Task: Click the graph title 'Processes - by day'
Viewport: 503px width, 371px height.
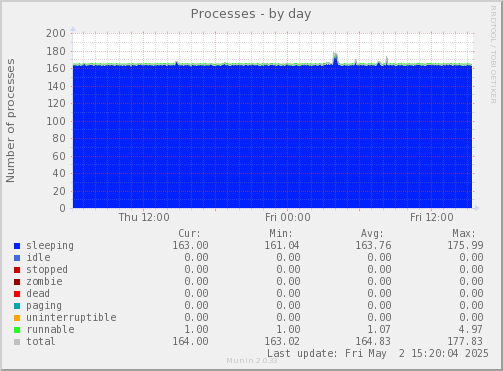Action: [x=251, y=14]
